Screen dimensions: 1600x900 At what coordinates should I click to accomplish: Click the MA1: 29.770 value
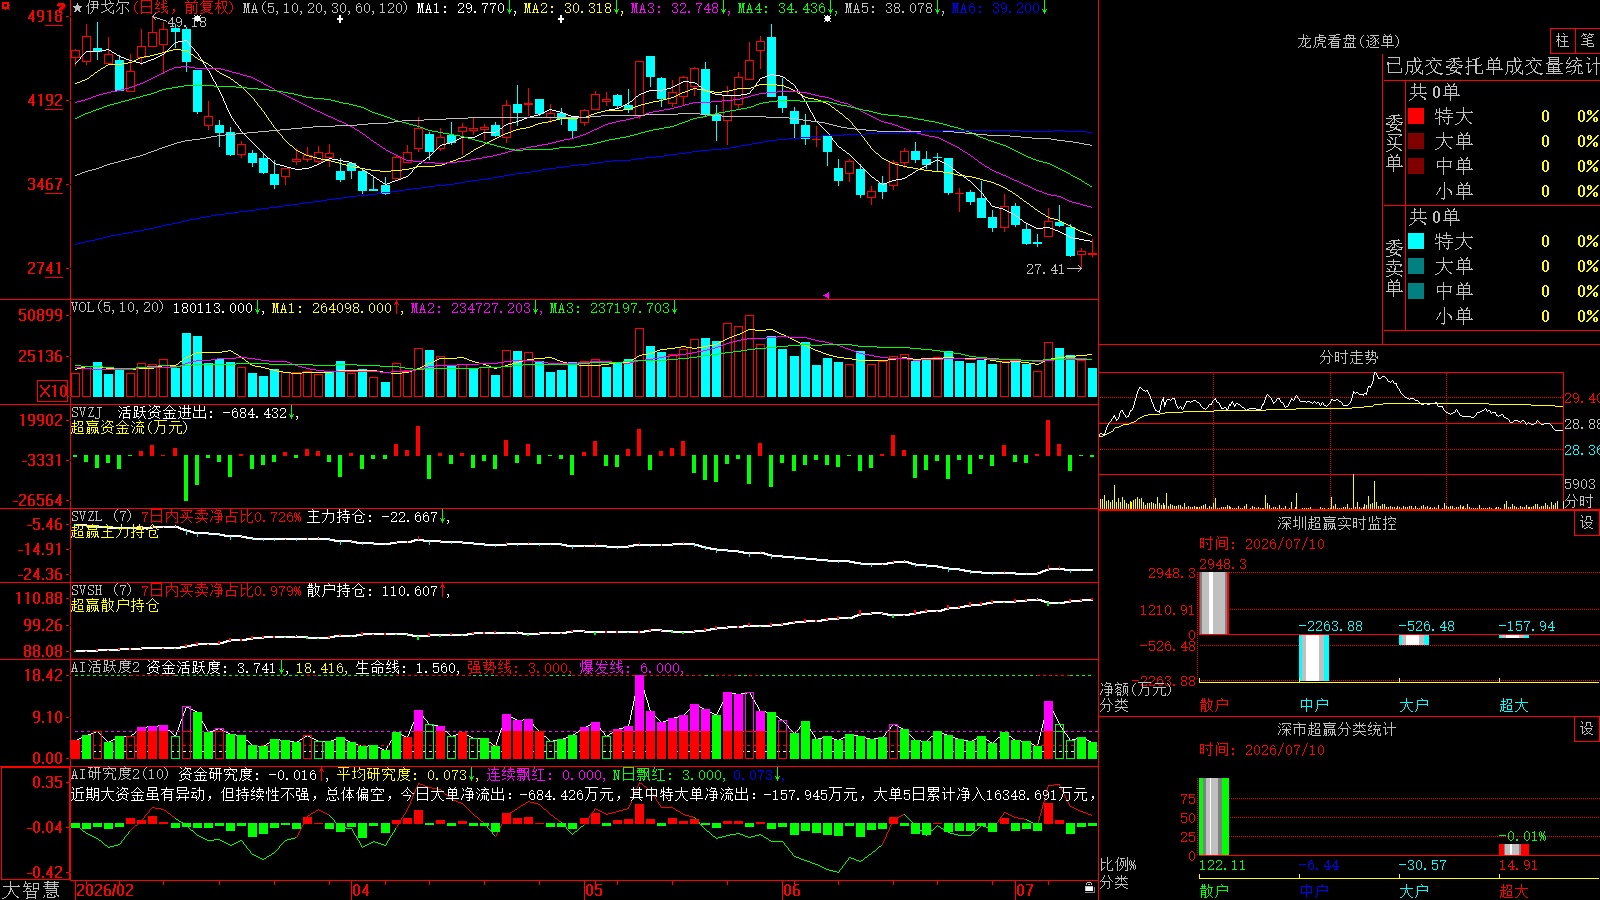point(465,8)
